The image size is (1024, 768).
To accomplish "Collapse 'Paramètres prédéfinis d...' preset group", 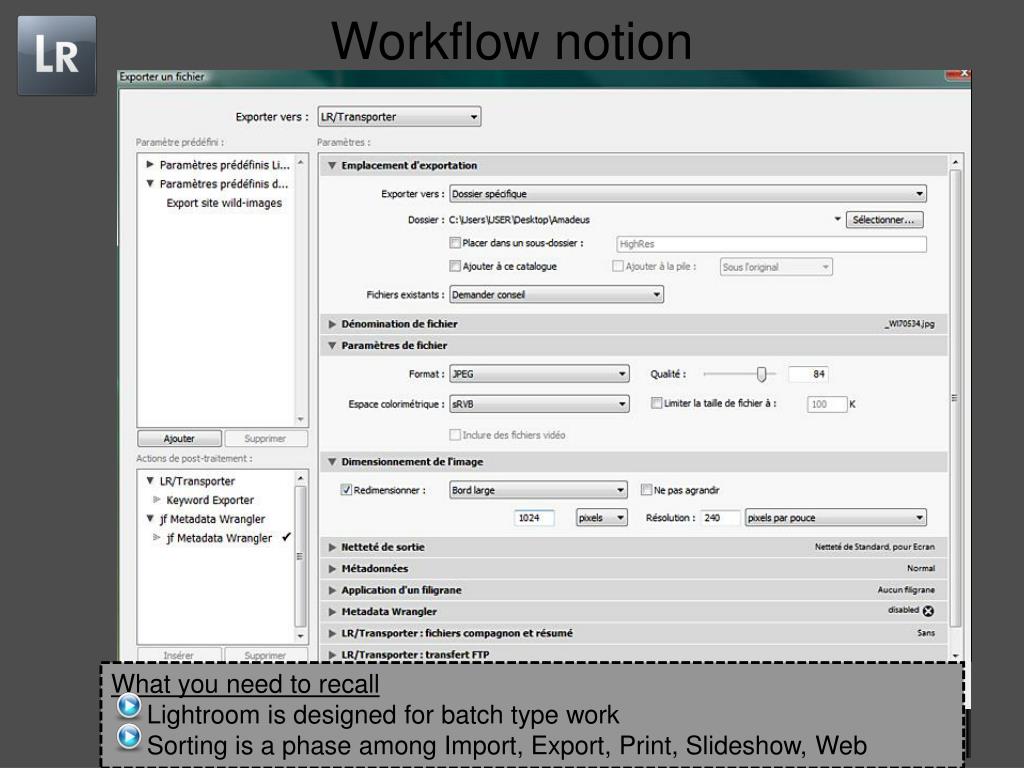I will coord(150,184).
